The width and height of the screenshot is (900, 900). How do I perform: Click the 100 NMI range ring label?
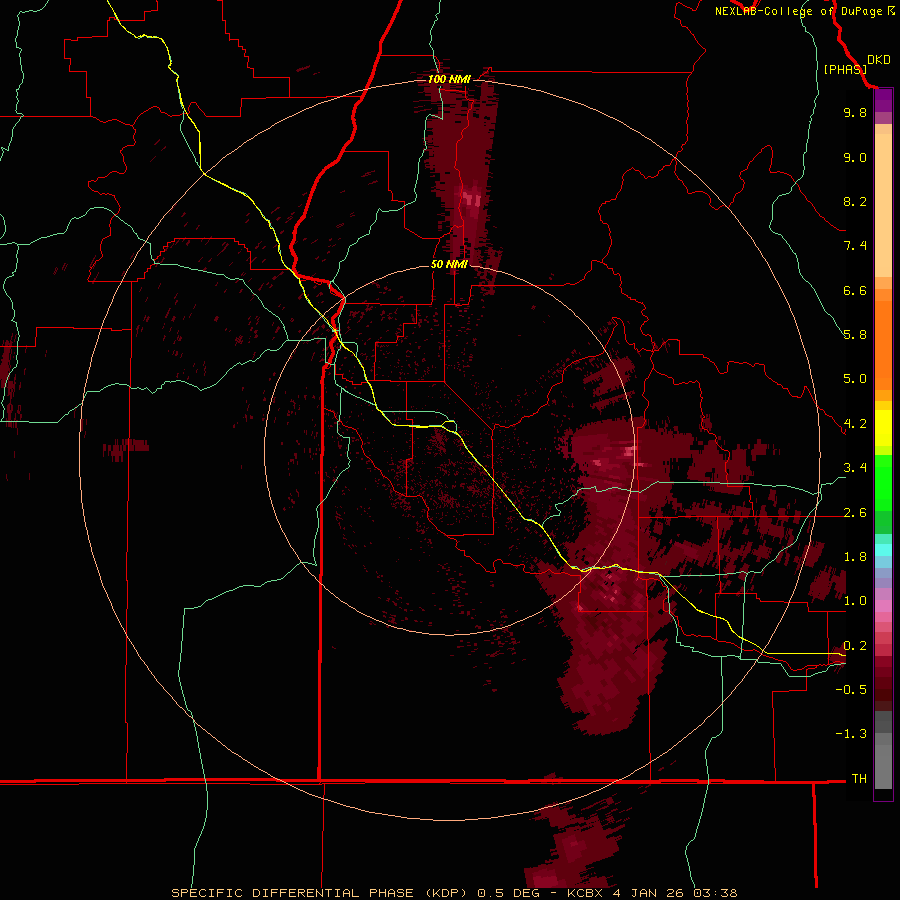tap(449, 79)
